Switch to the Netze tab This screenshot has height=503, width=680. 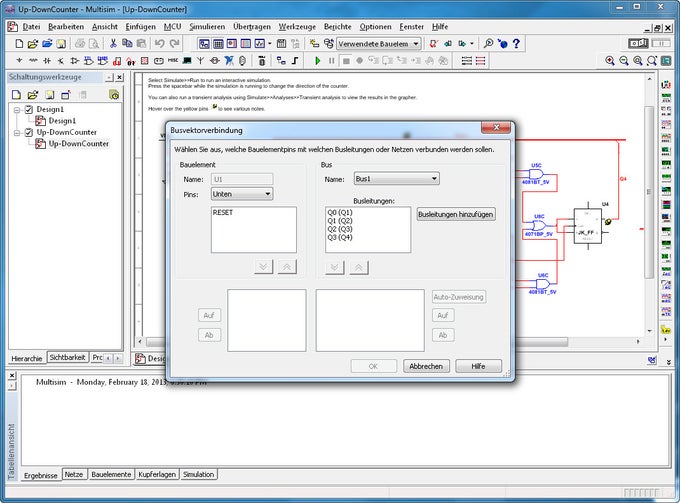click(74, 474)
